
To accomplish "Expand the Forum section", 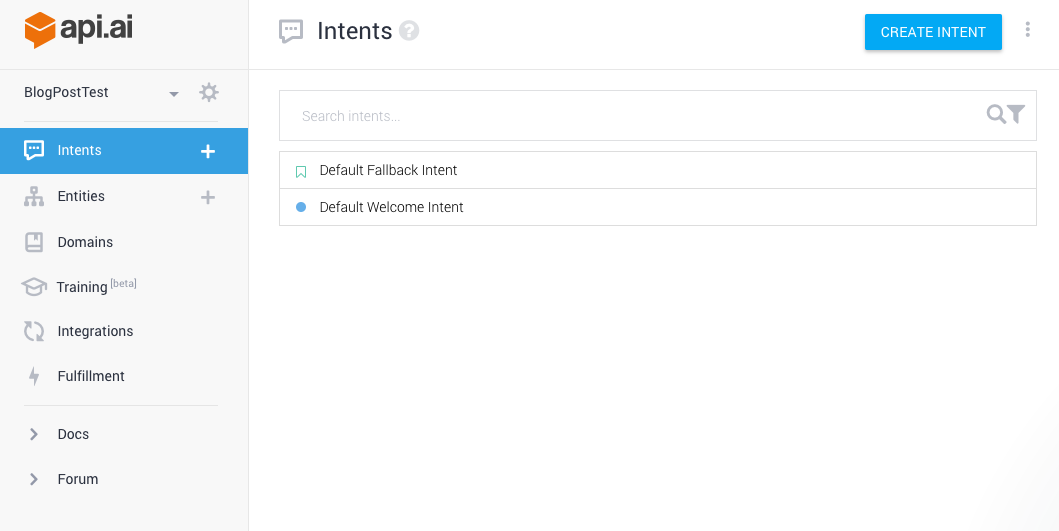I will (x=34, y=479).
